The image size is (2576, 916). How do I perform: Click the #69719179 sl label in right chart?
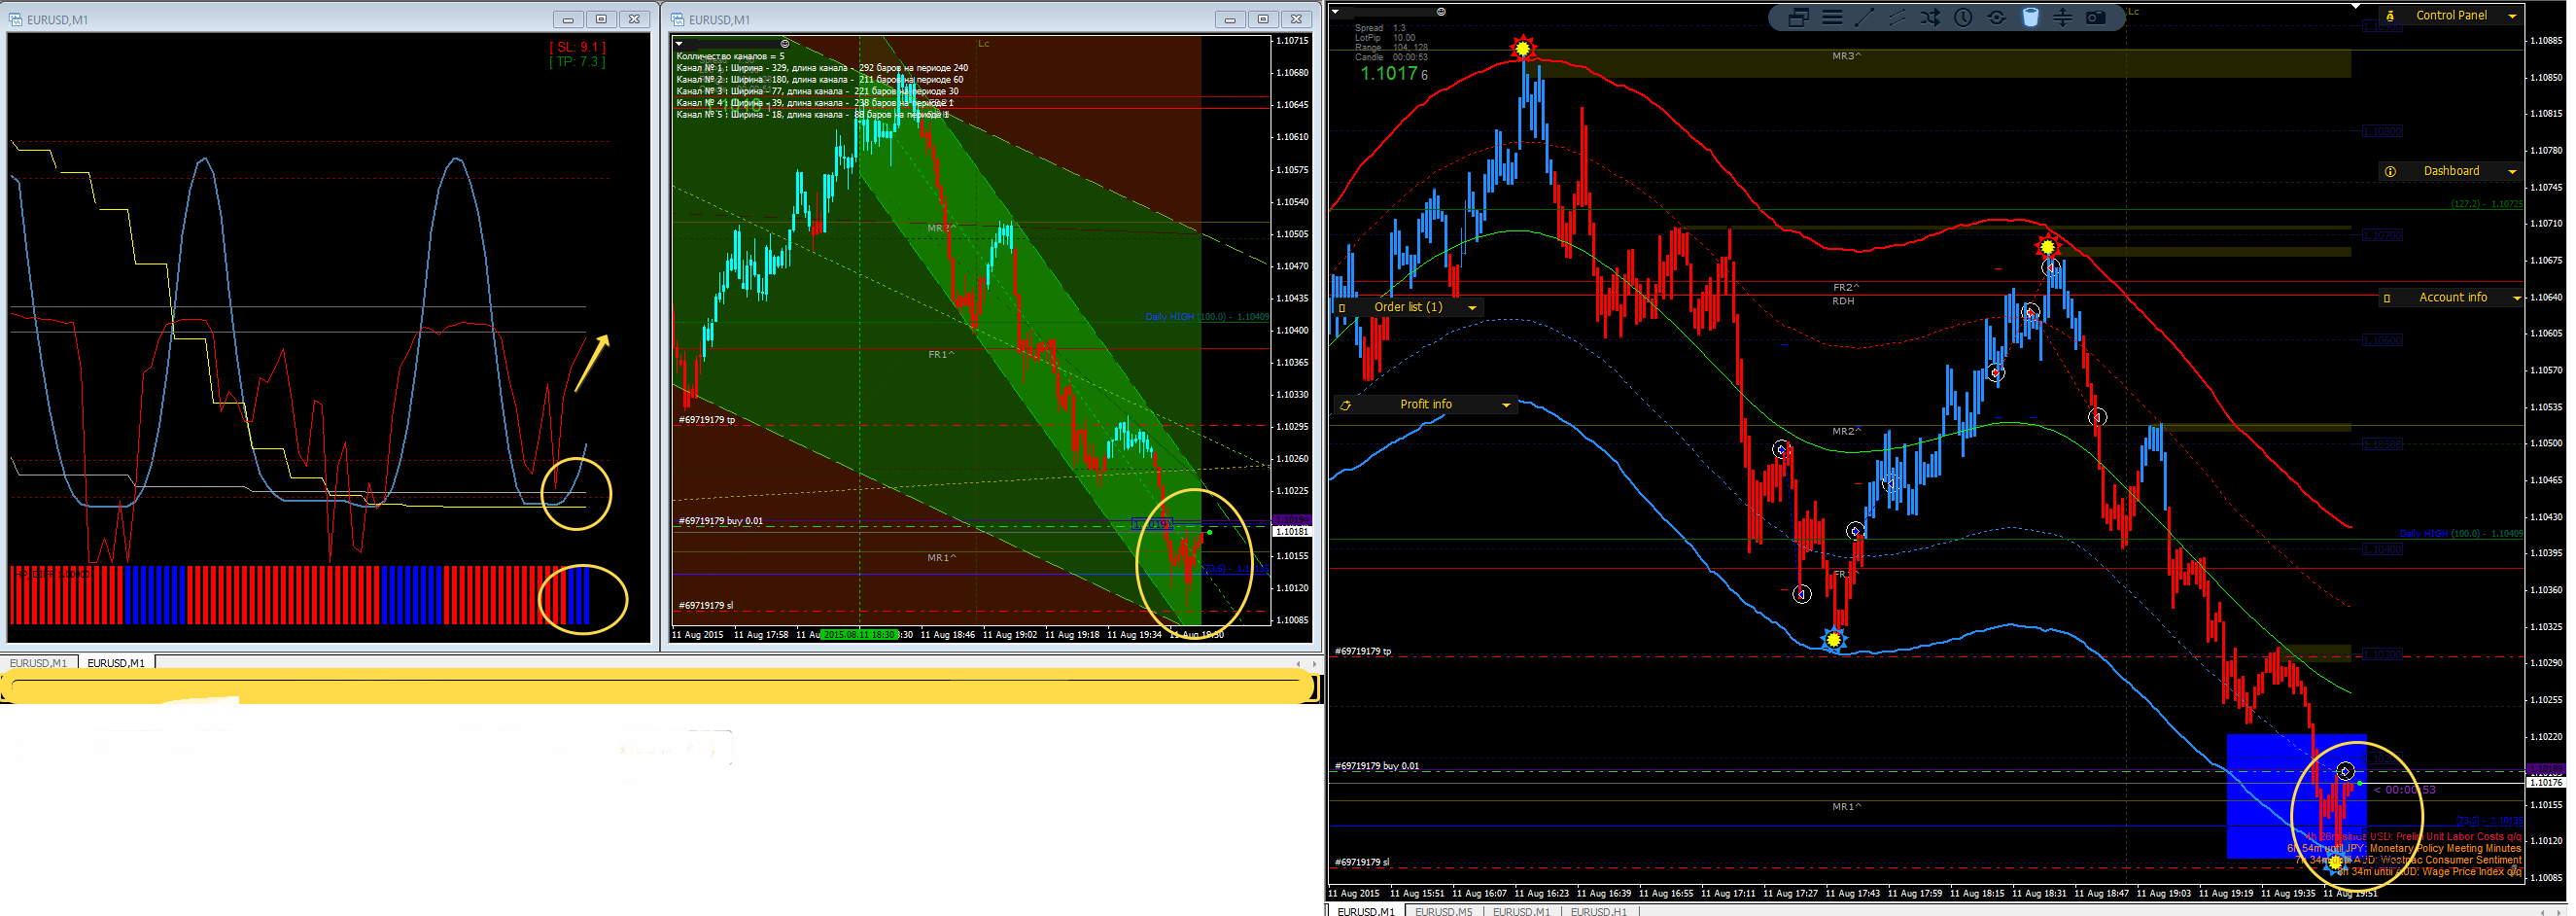point(1361,863)
